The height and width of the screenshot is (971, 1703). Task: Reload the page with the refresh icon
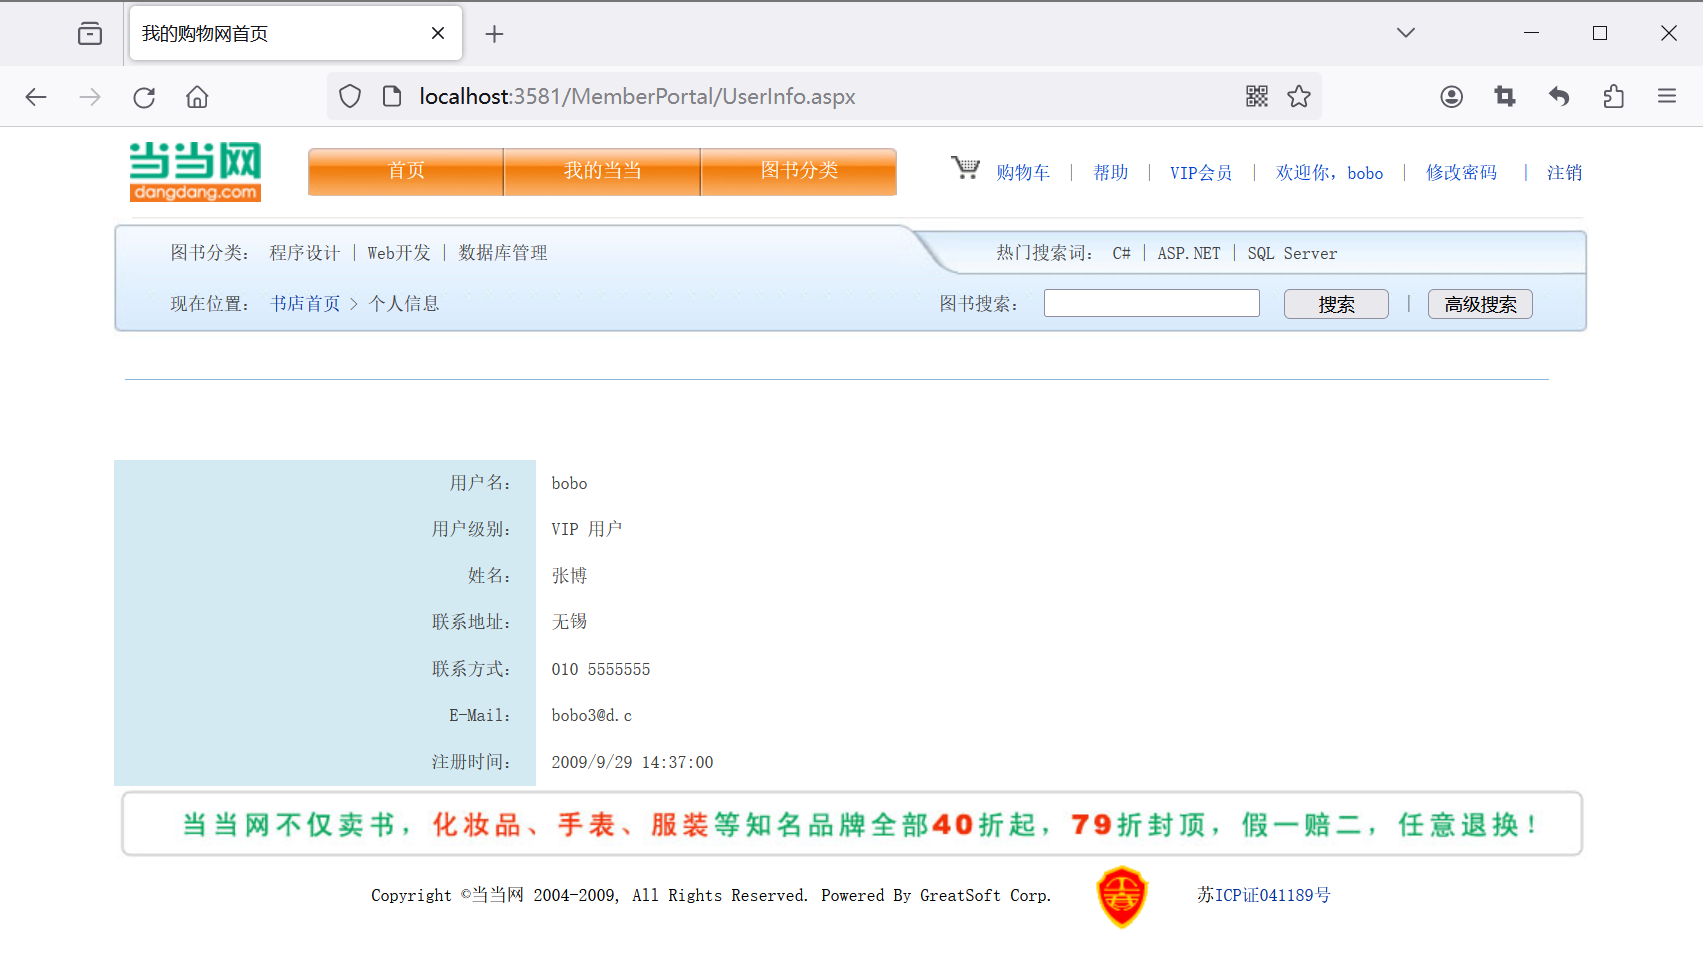(144, 97)
